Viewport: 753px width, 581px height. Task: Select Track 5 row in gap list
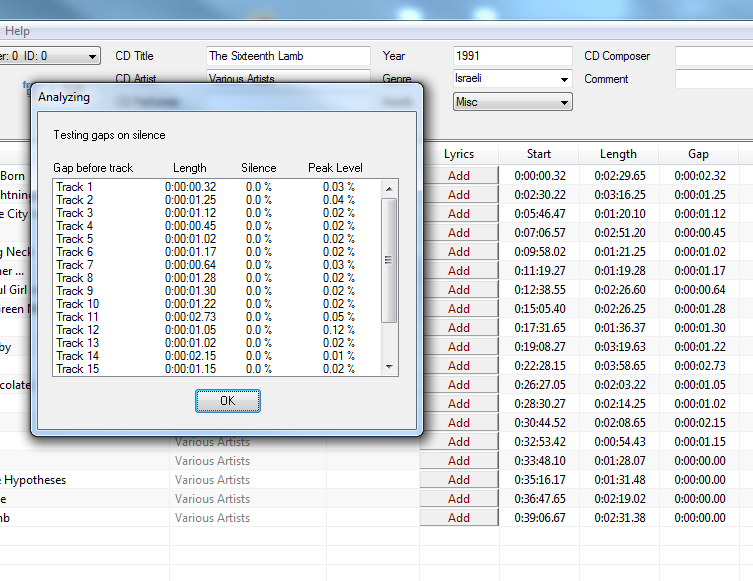click(x=217, y=239)
